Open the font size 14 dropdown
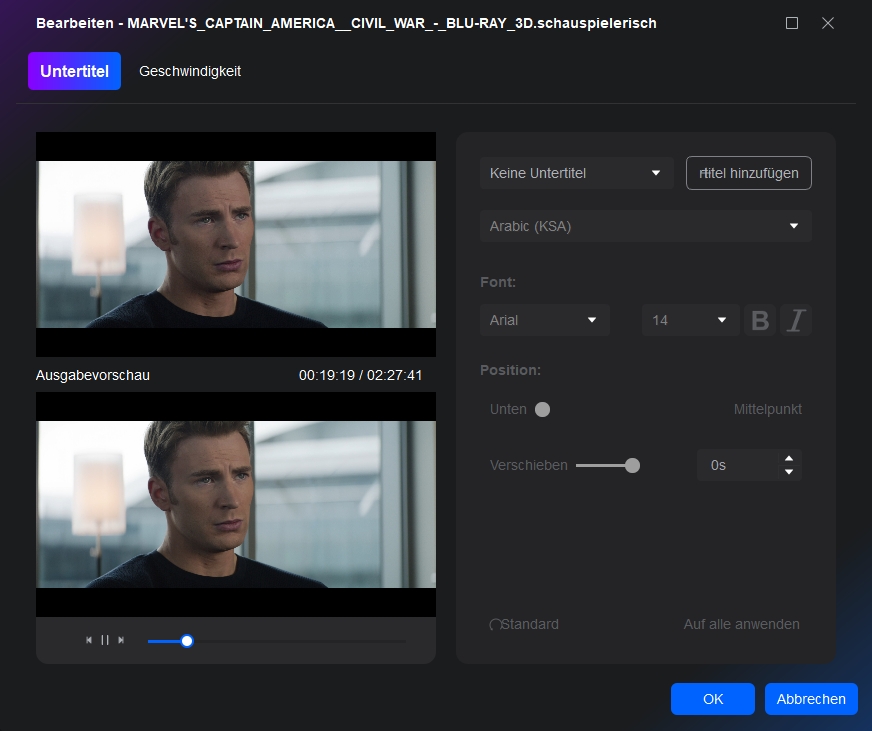 point(691,320)
